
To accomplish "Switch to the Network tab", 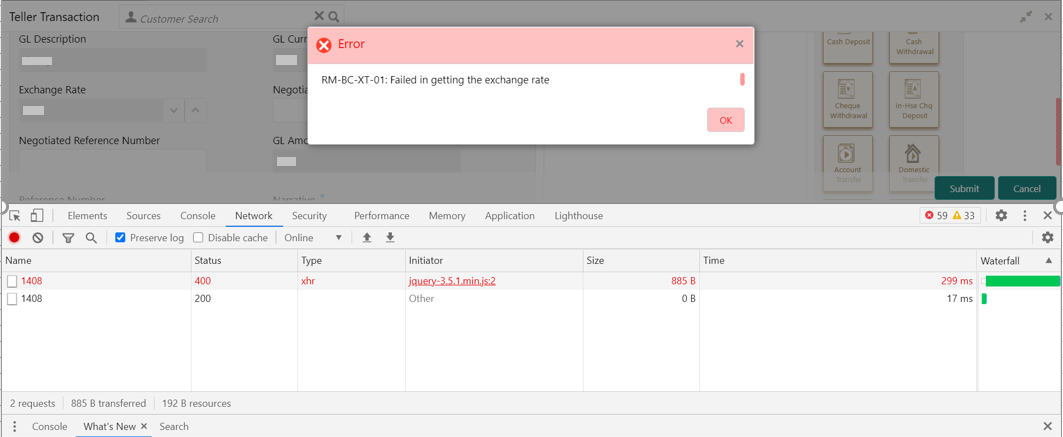I will pyautogui.click(x=254, y=215).
